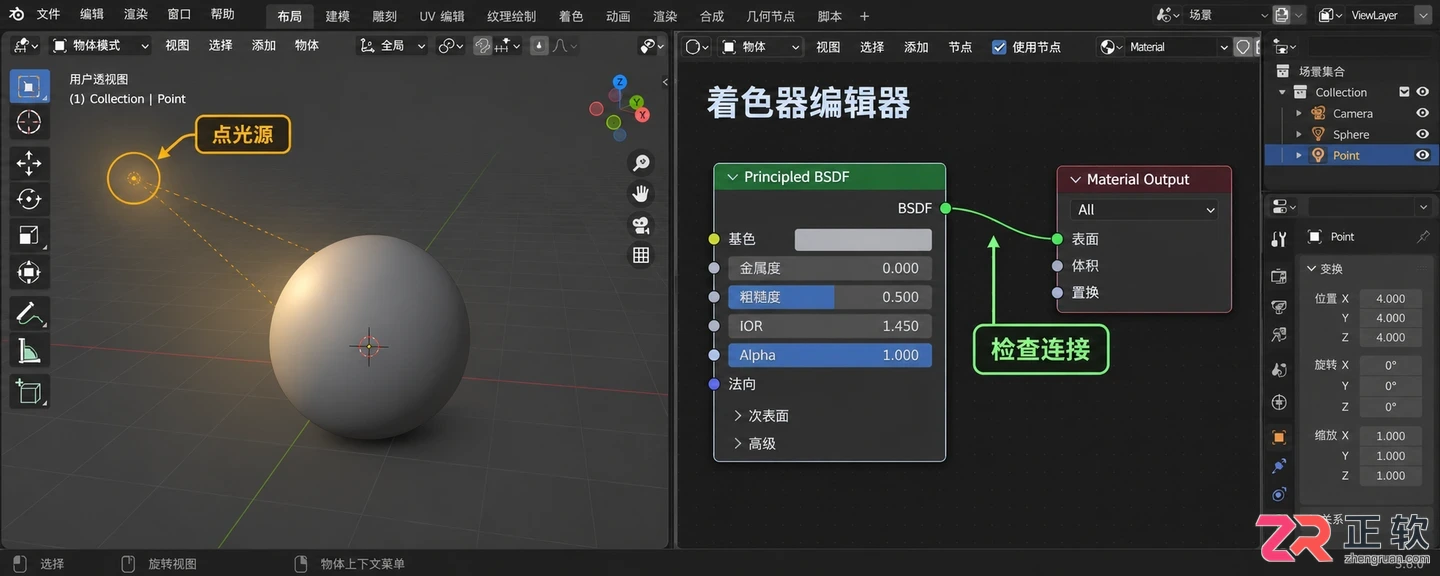This screenshot has height=576, width=1440.
Task: Open top bar 渲染 menu next to 编辑
Action: [135, 15]
